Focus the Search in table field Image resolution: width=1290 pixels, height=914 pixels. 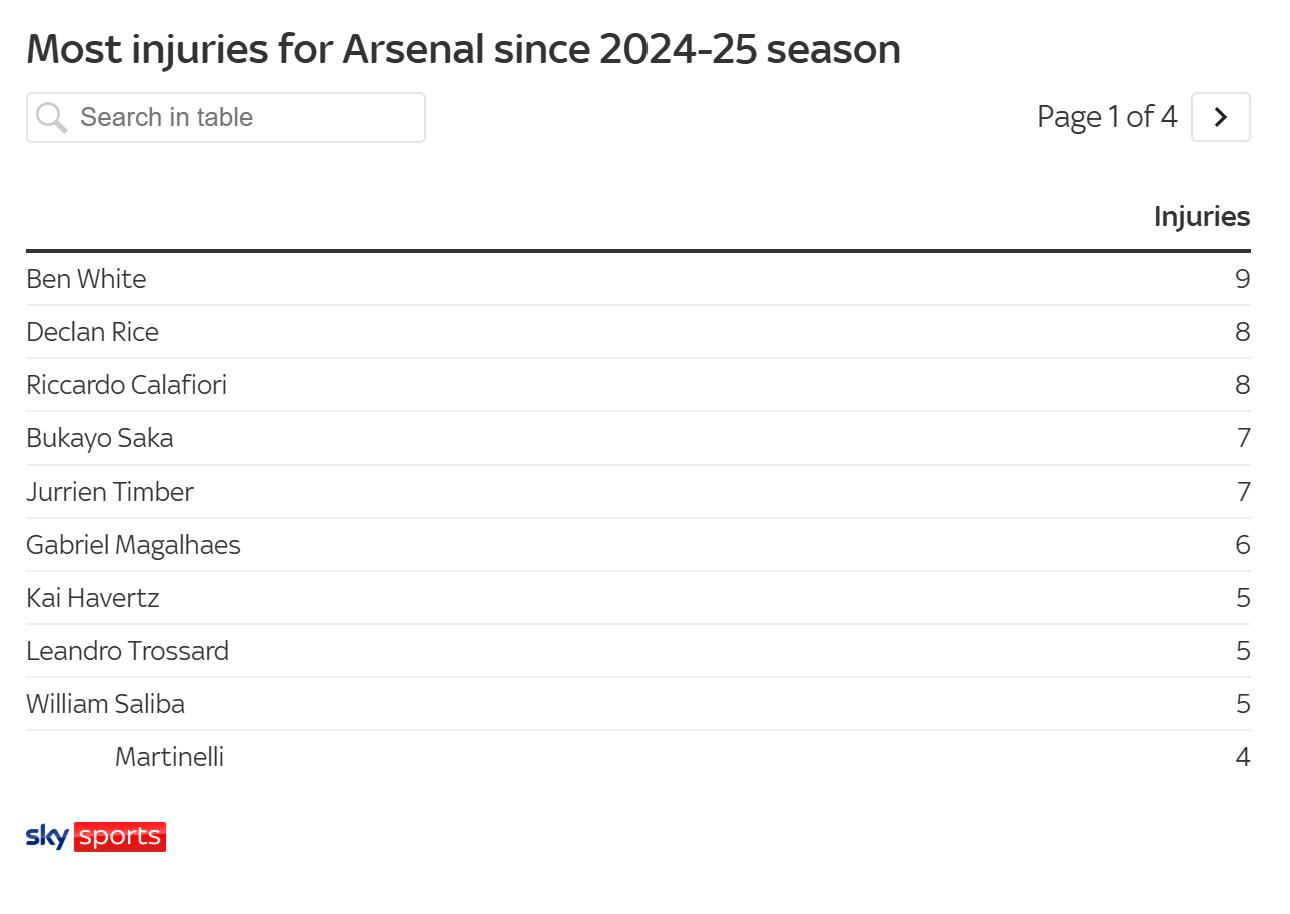(240, 118)
